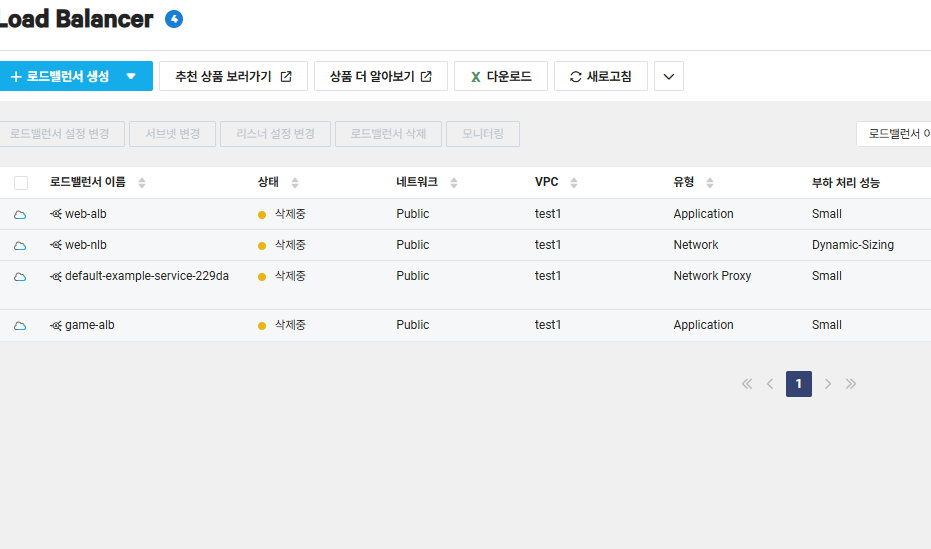Screen dimensions: 931x549
Task: Sort by 유형 column arrows
Action: (x=710, y=183)
